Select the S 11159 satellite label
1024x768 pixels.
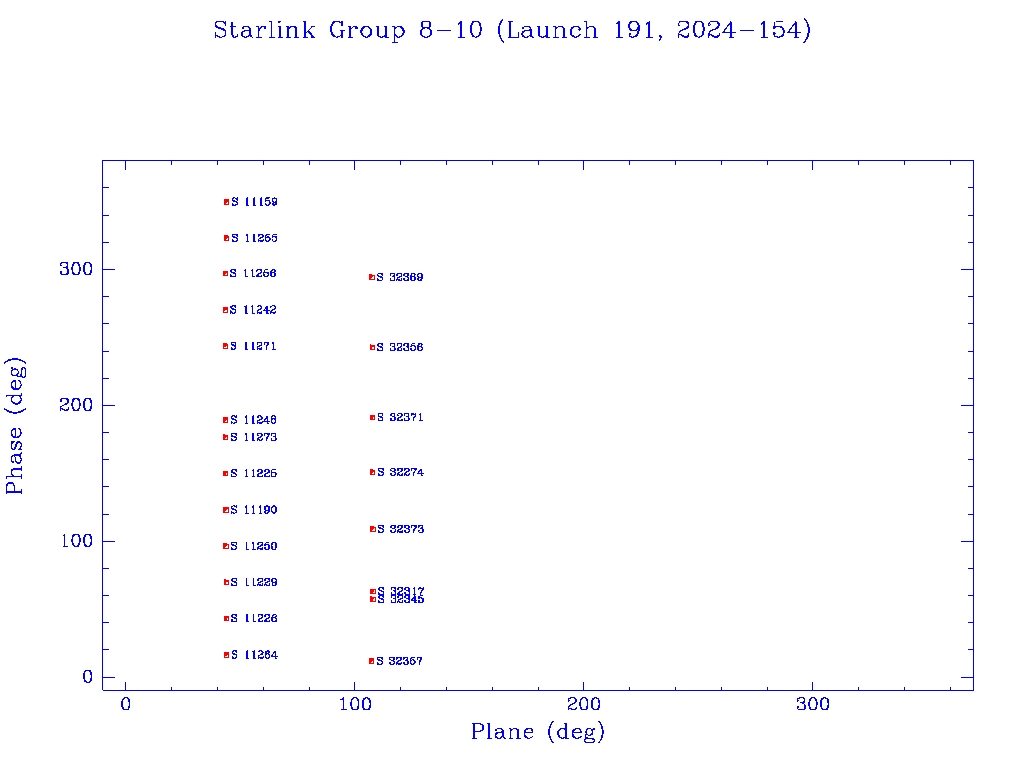click(x=254, y=202)
